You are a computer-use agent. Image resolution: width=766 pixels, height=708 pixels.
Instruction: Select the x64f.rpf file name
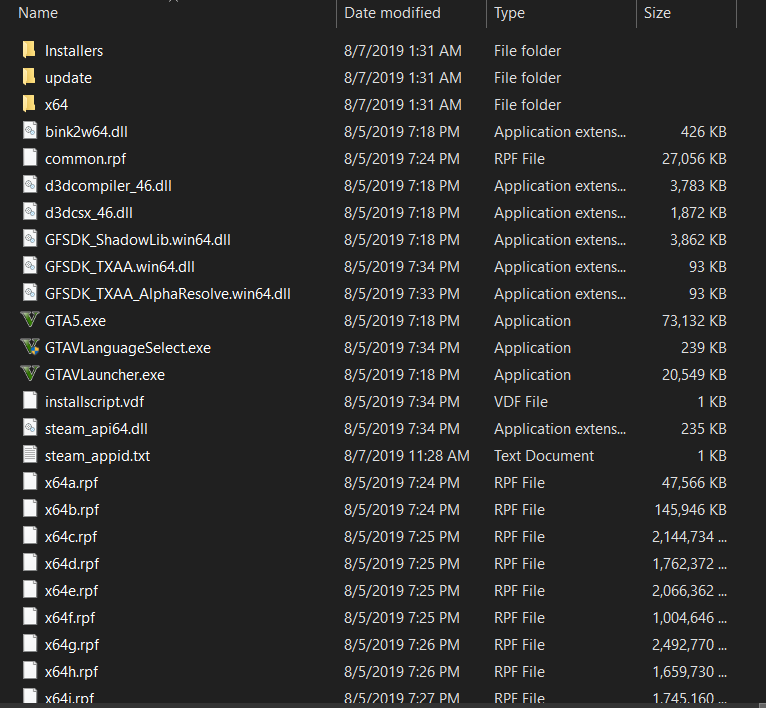point(70,618)
